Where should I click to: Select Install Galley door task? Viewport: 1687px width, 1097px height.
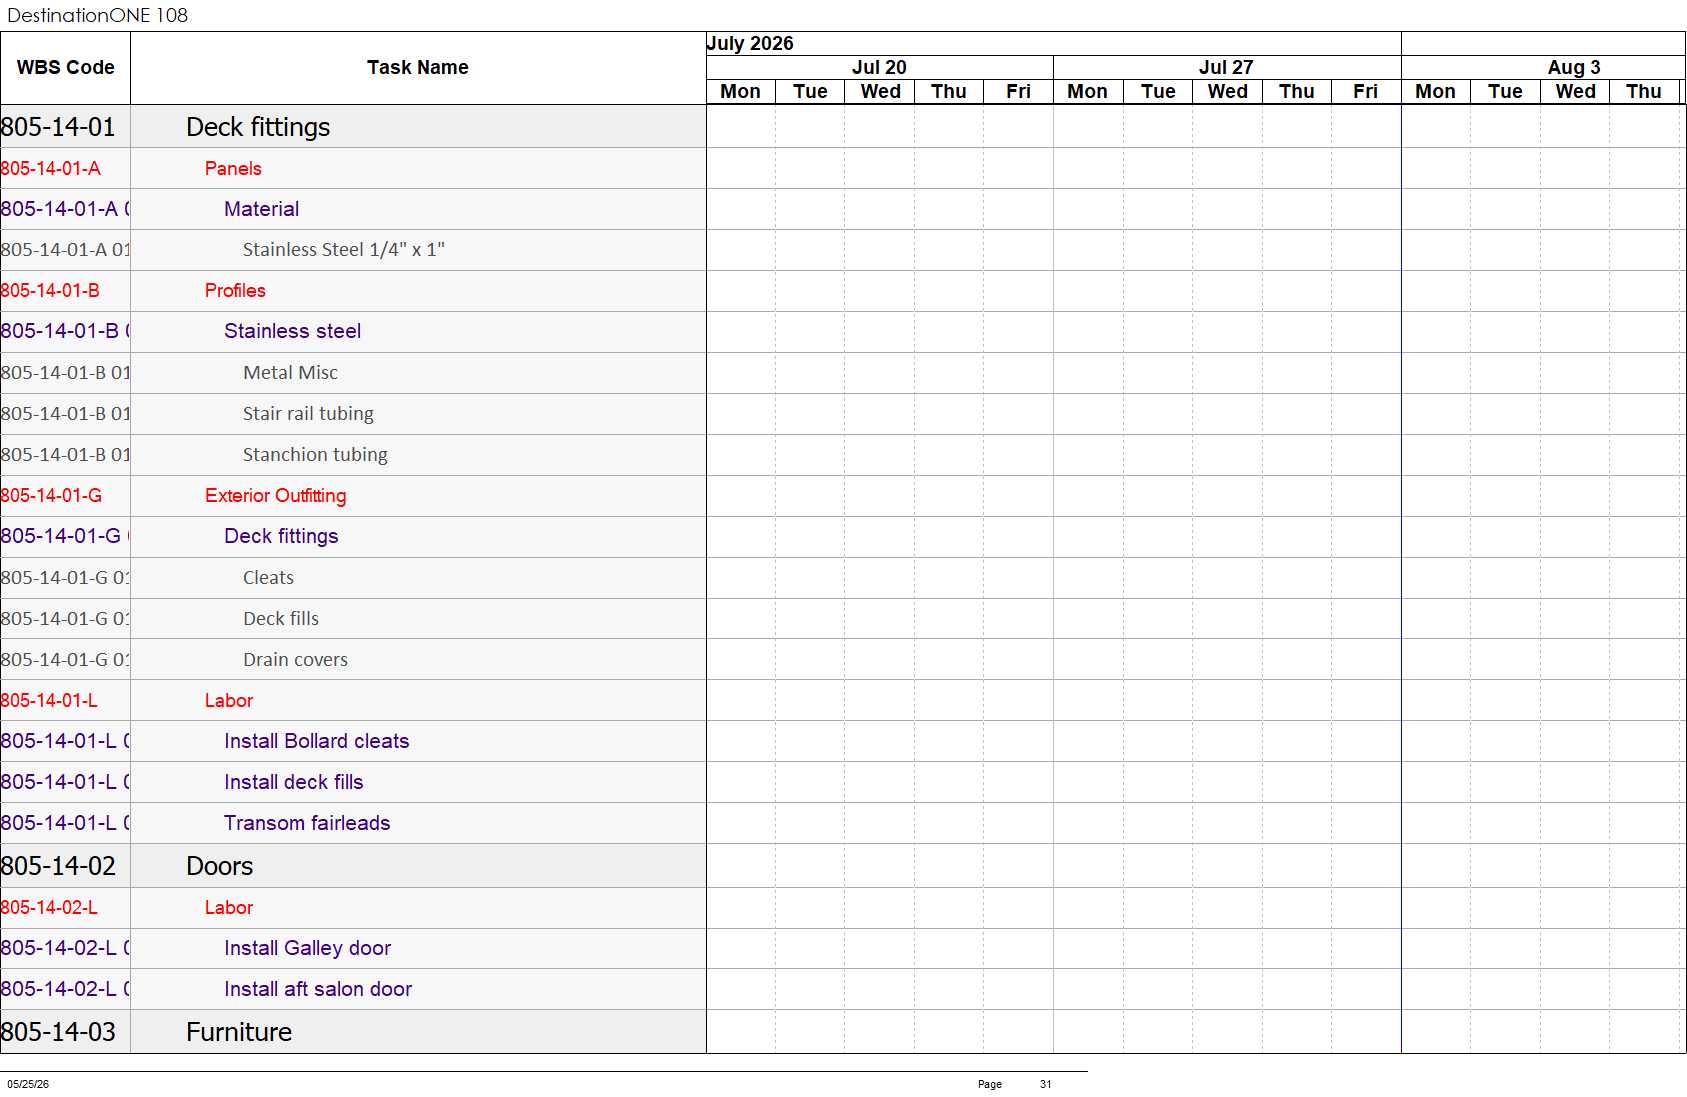pos(307,948)
